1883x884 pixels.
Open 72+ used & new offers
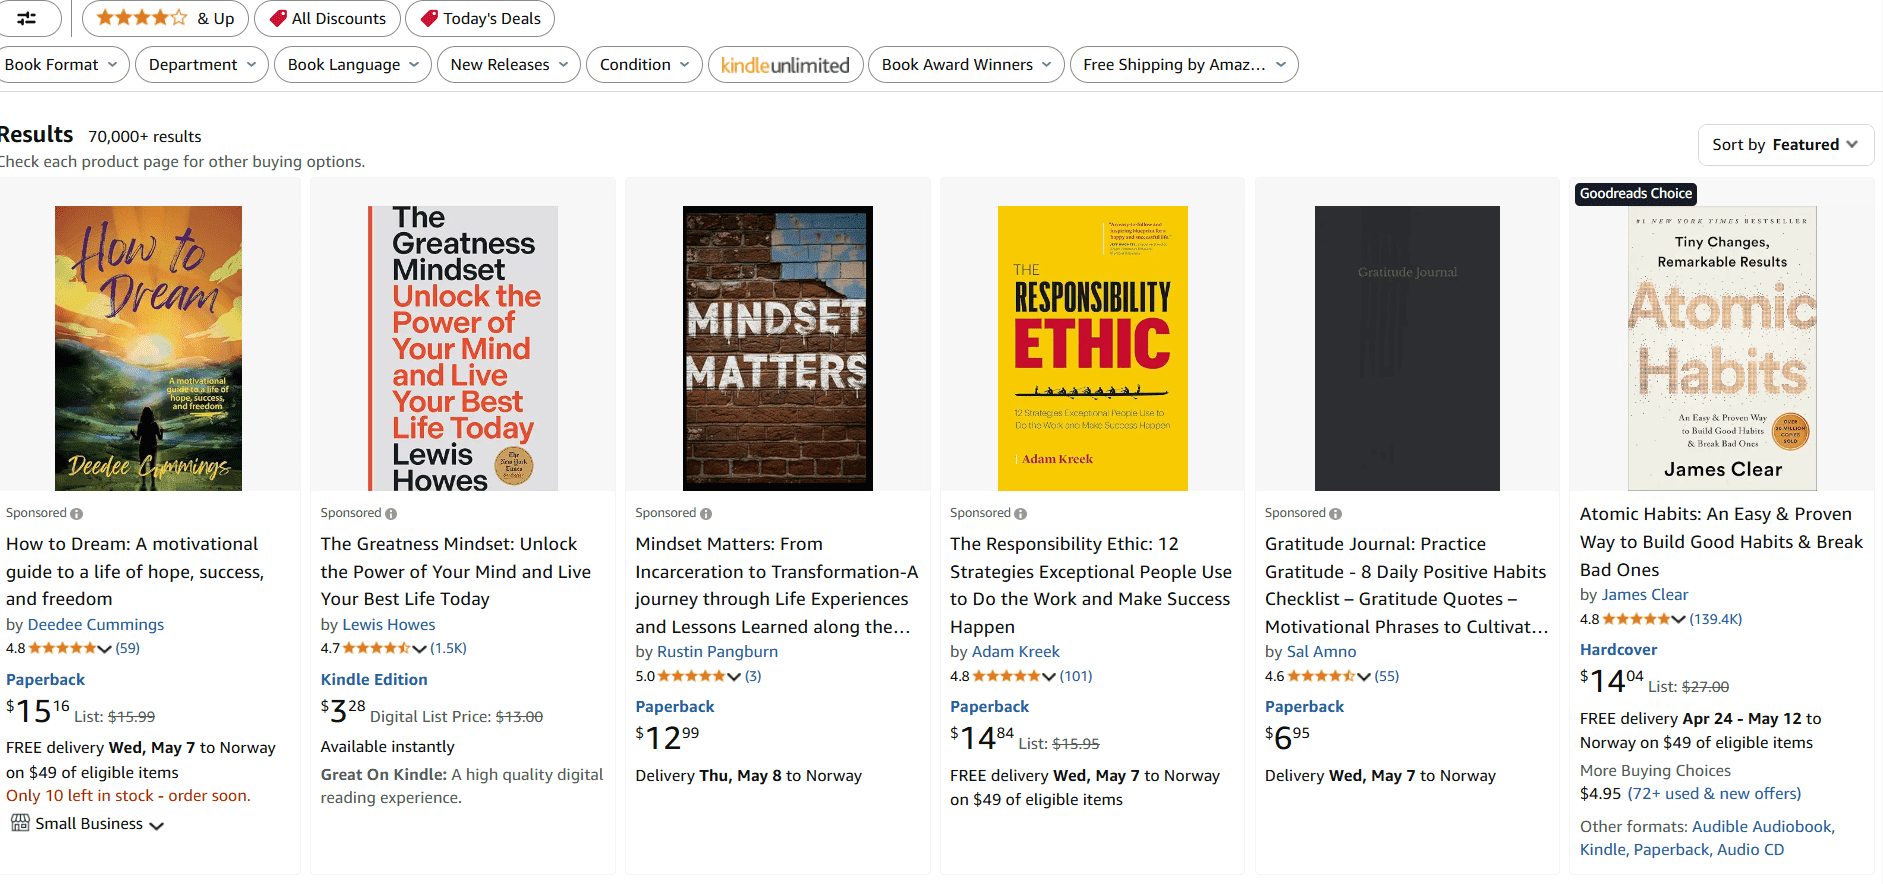point(1714,793)
